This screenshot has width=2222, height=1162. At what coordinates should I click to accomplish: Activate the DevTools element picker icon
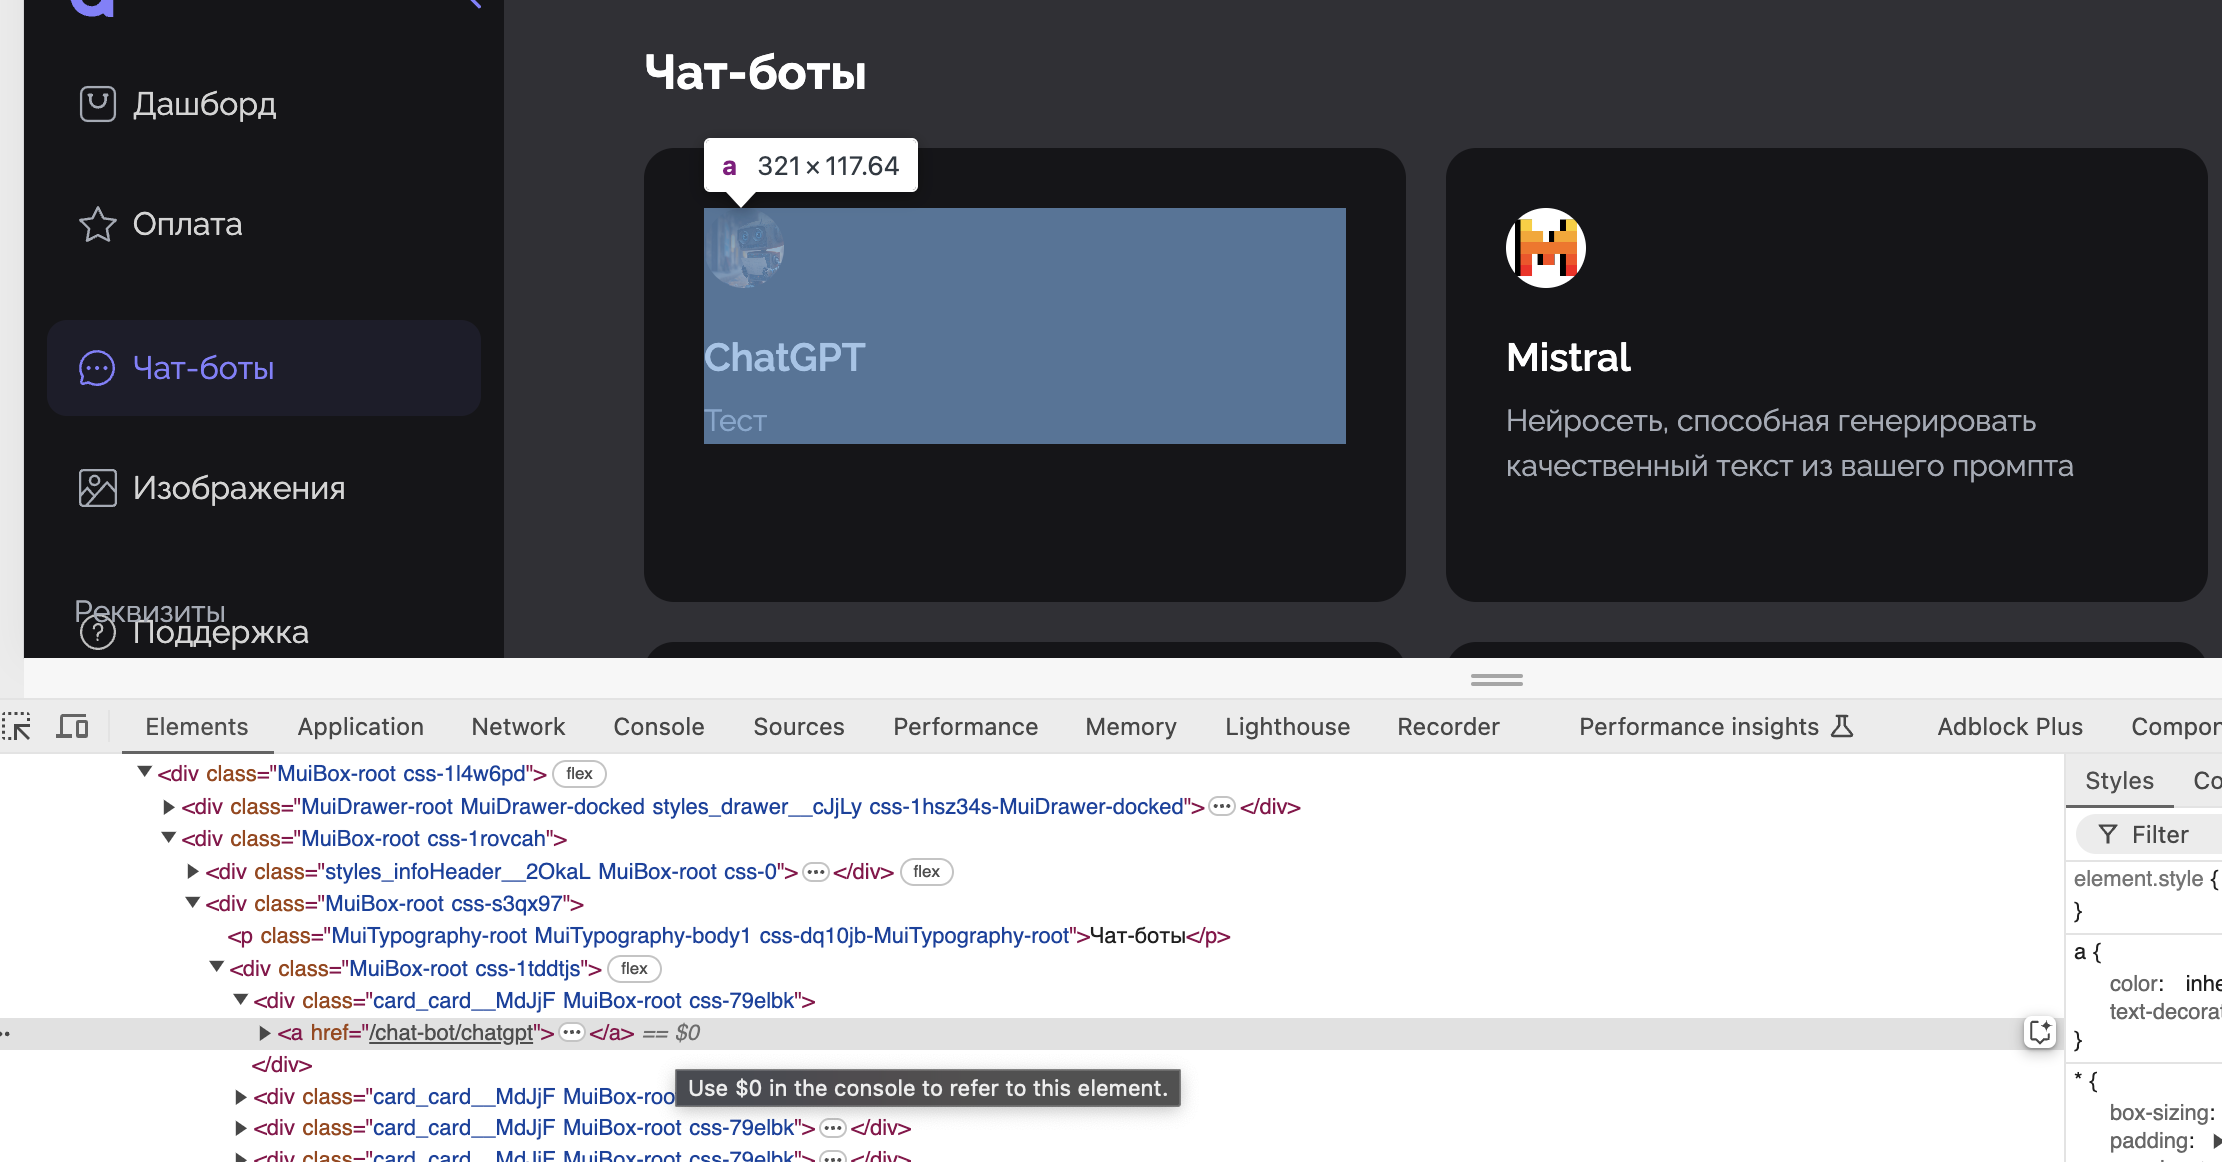click(17, 726)
